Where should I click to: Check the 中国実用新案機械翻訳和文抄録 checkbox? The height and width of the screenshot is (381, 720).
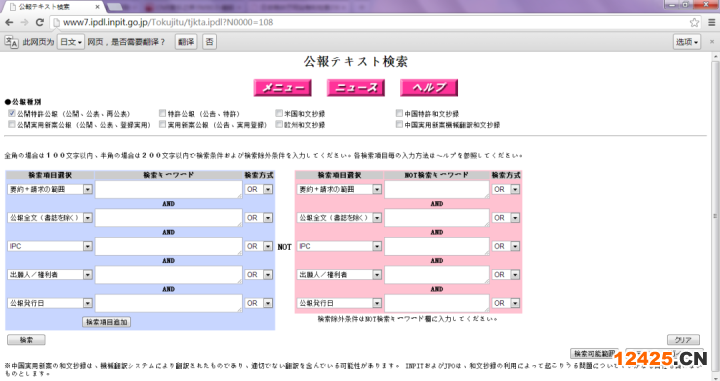pyautogui.click(x=399, y=124)
